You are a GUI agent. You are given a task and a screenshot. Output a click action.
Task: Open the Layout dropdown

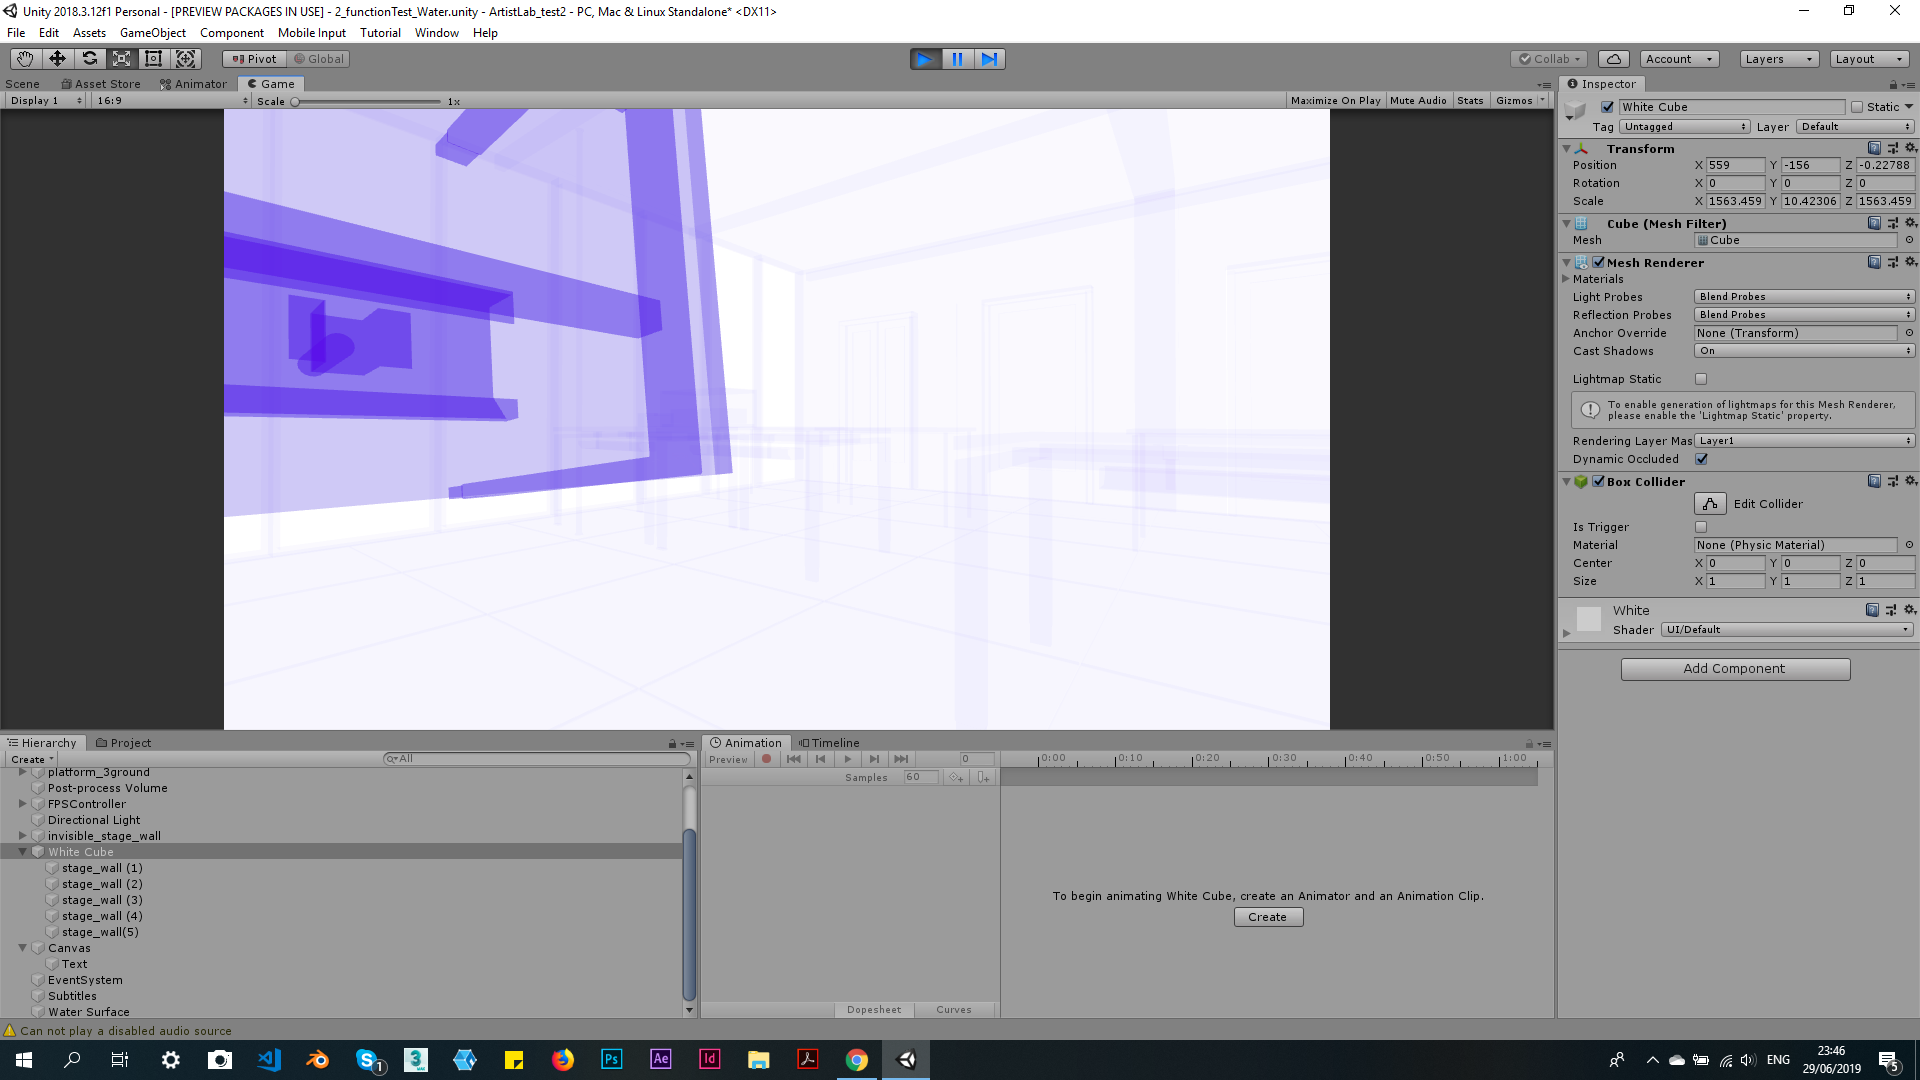pos(1869,59)
